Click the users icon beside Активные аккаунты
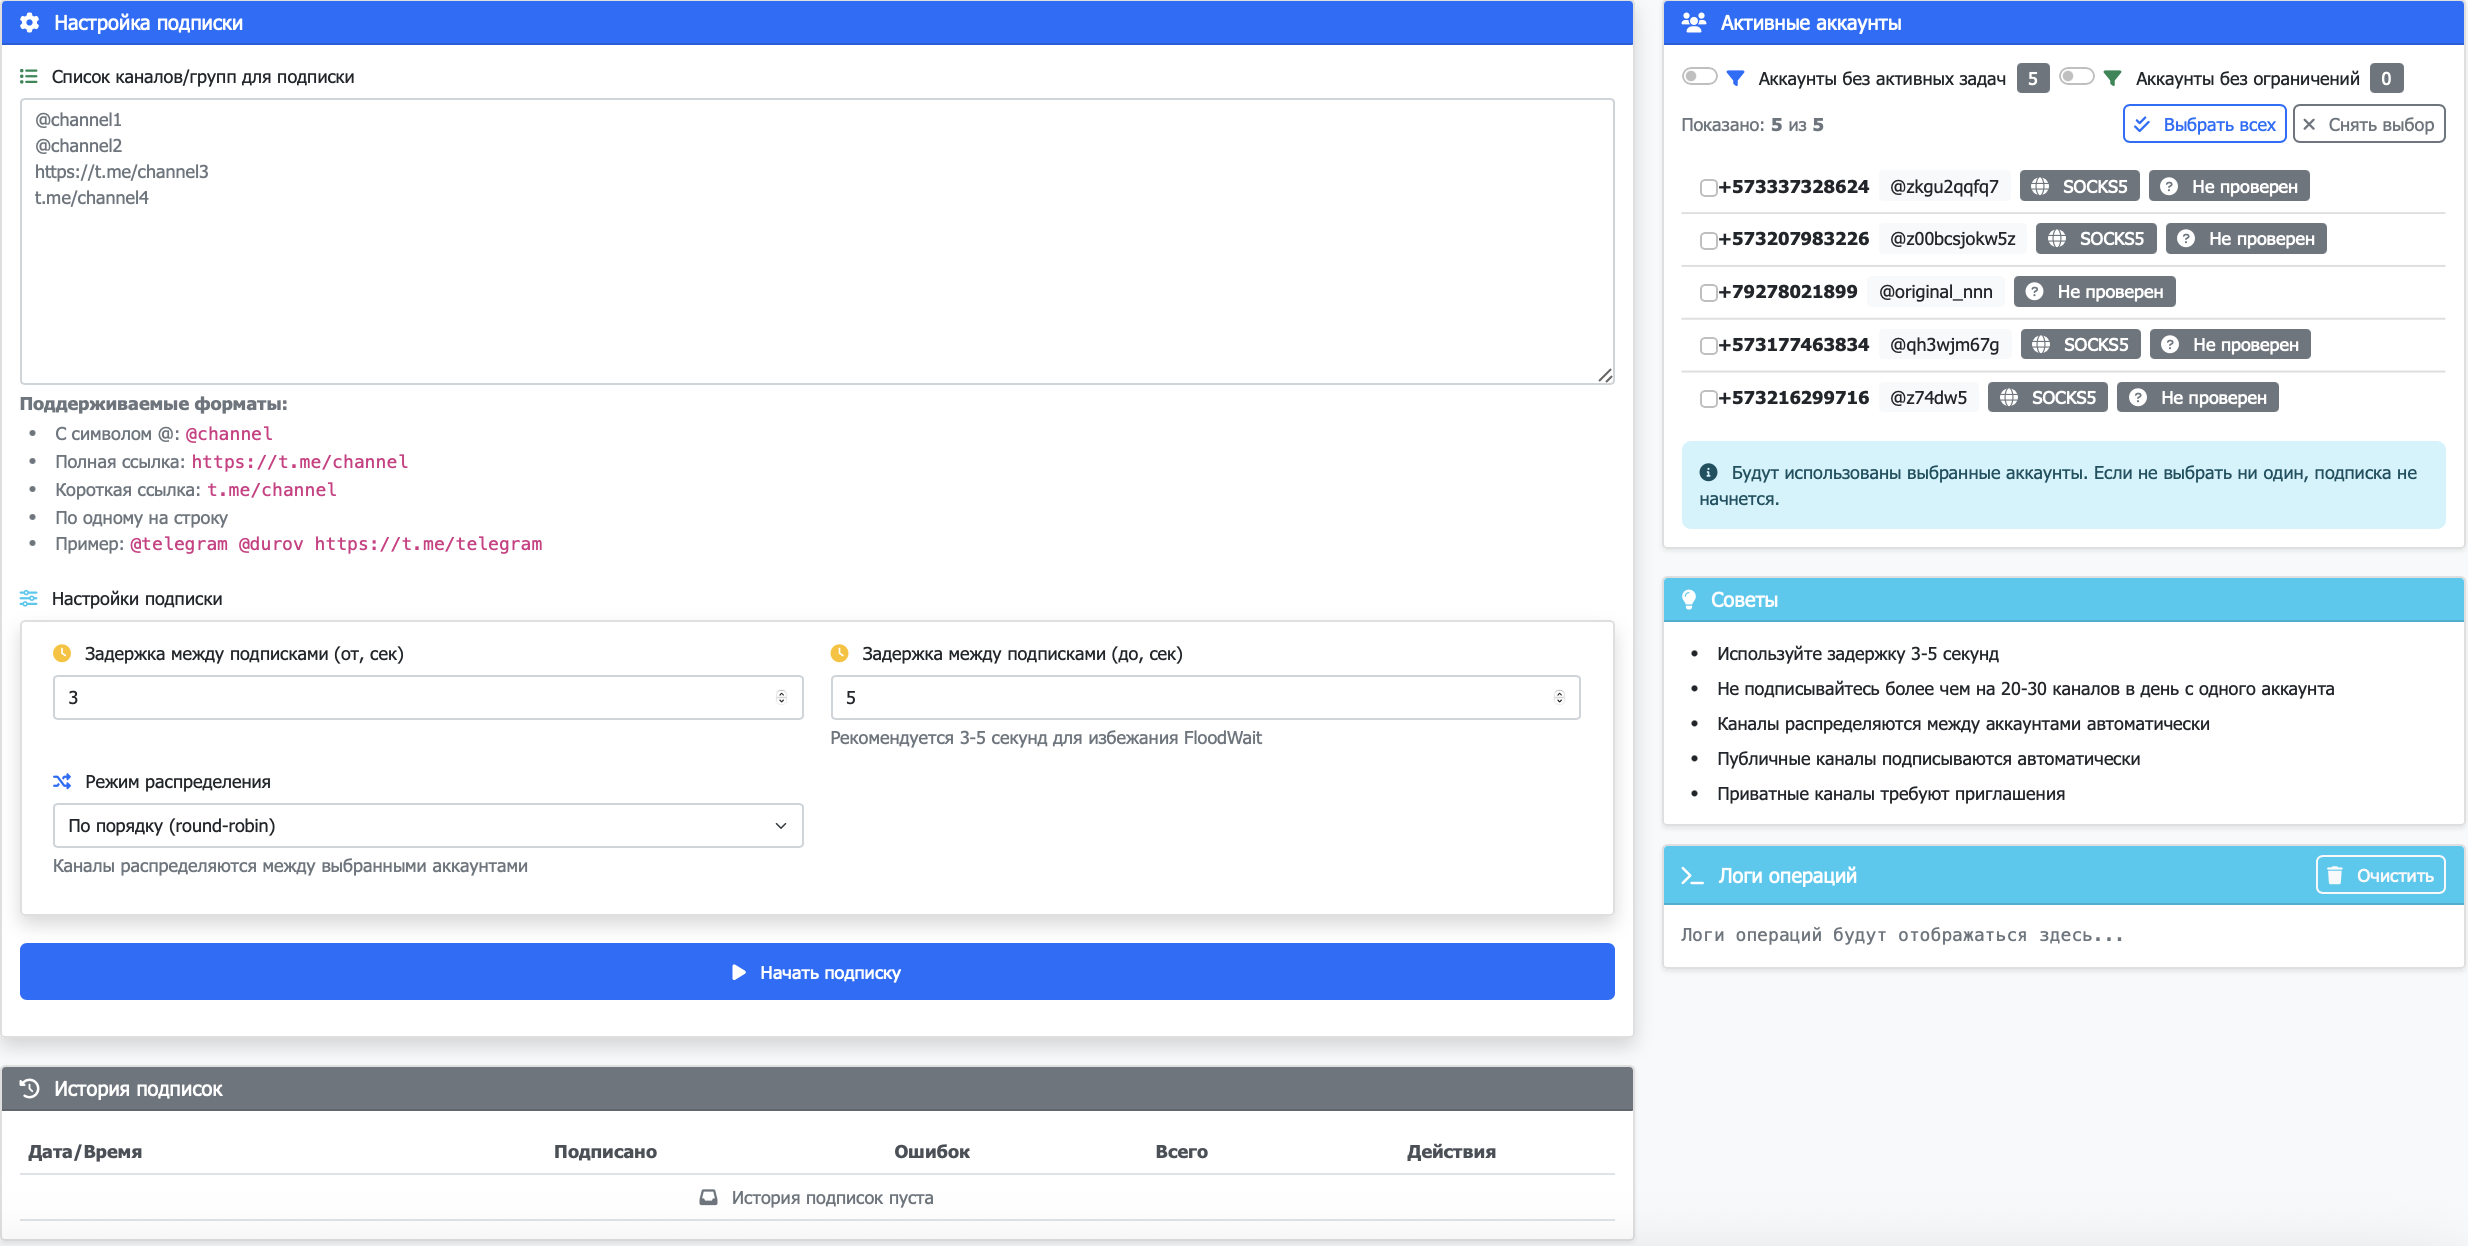The width and height of the screenshot is (2468, 1246). pyautogui.click(x=1693, y=22)
